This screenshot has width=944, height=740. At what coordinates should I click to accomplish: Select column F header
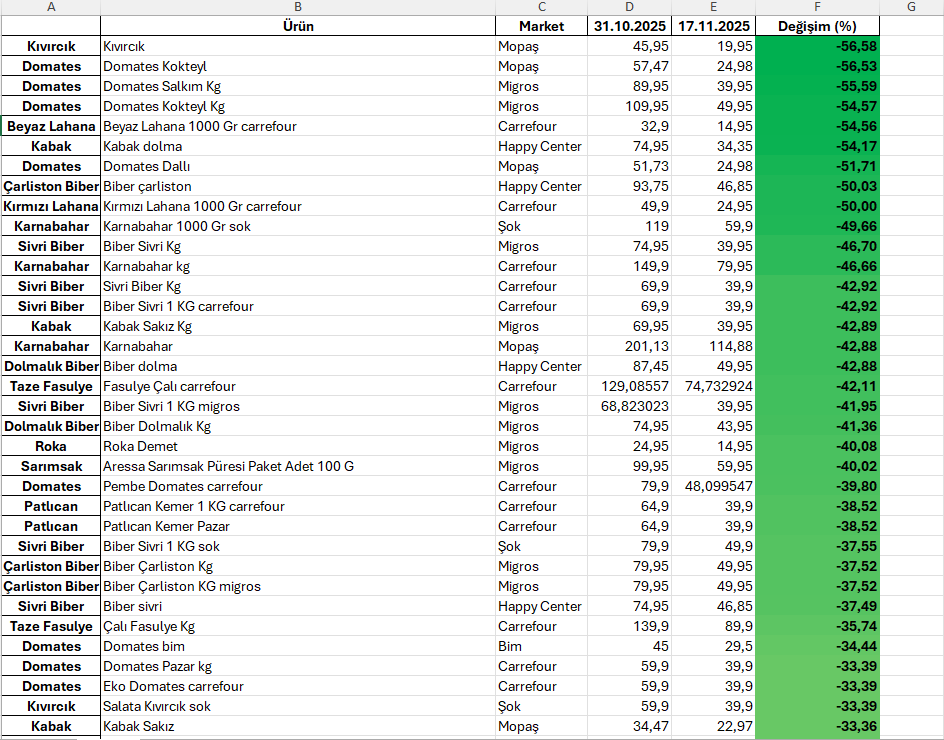pos(818,7)
